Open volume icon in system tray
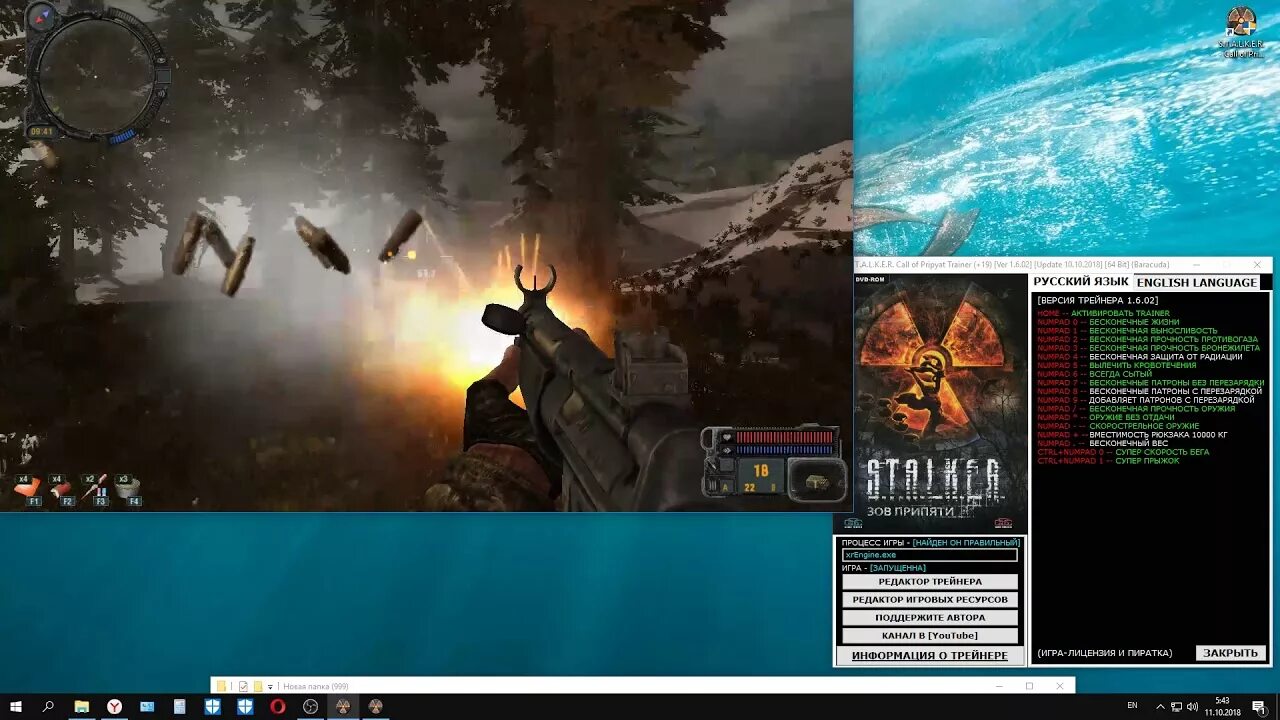This screenshot has width=1280, height=720. [x=1192, y=706]
